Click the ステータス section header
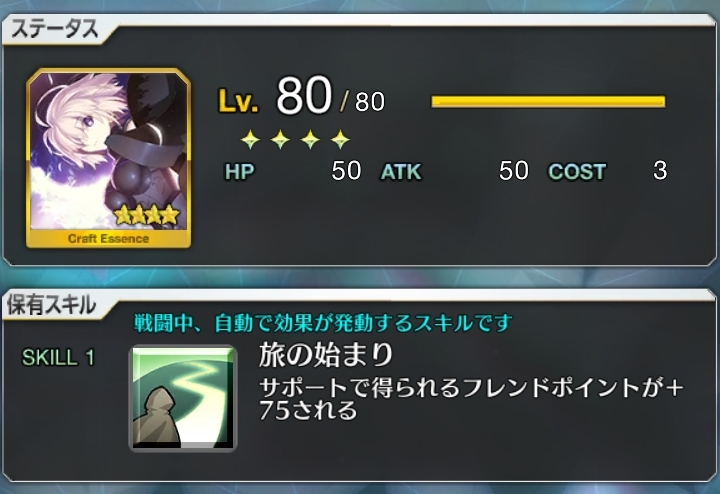Image resolution: width=720 pixels, height=494 pixels. [x=55, y=29]
